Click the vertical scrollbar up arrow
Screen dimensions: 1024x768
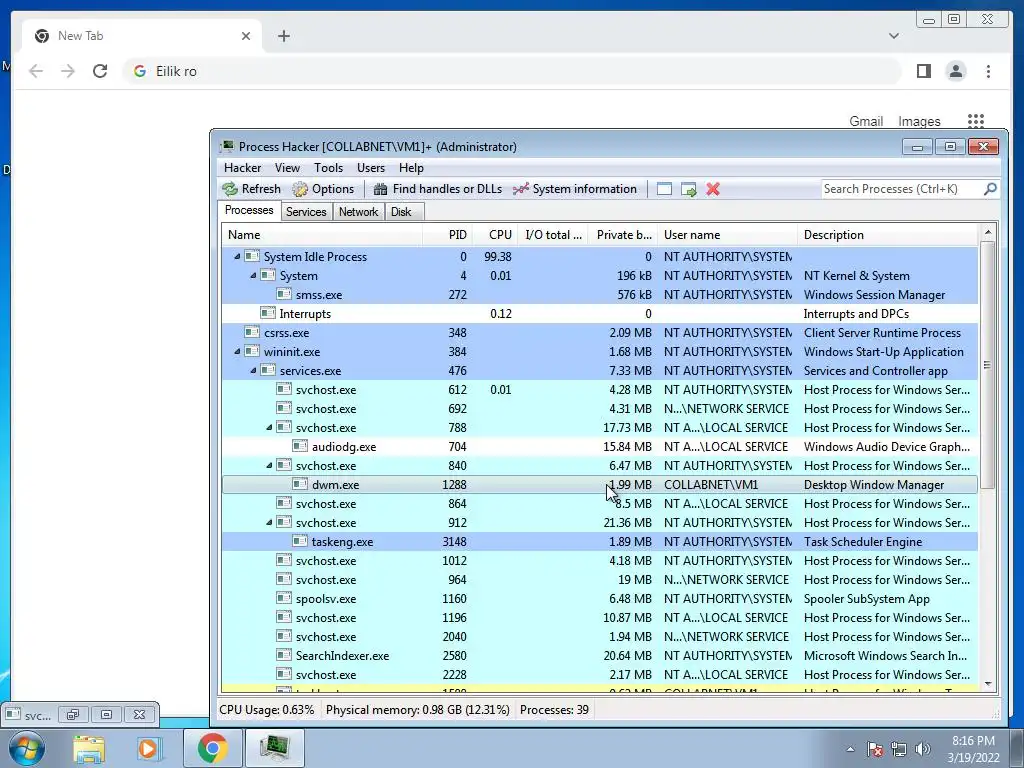point(987,232)
